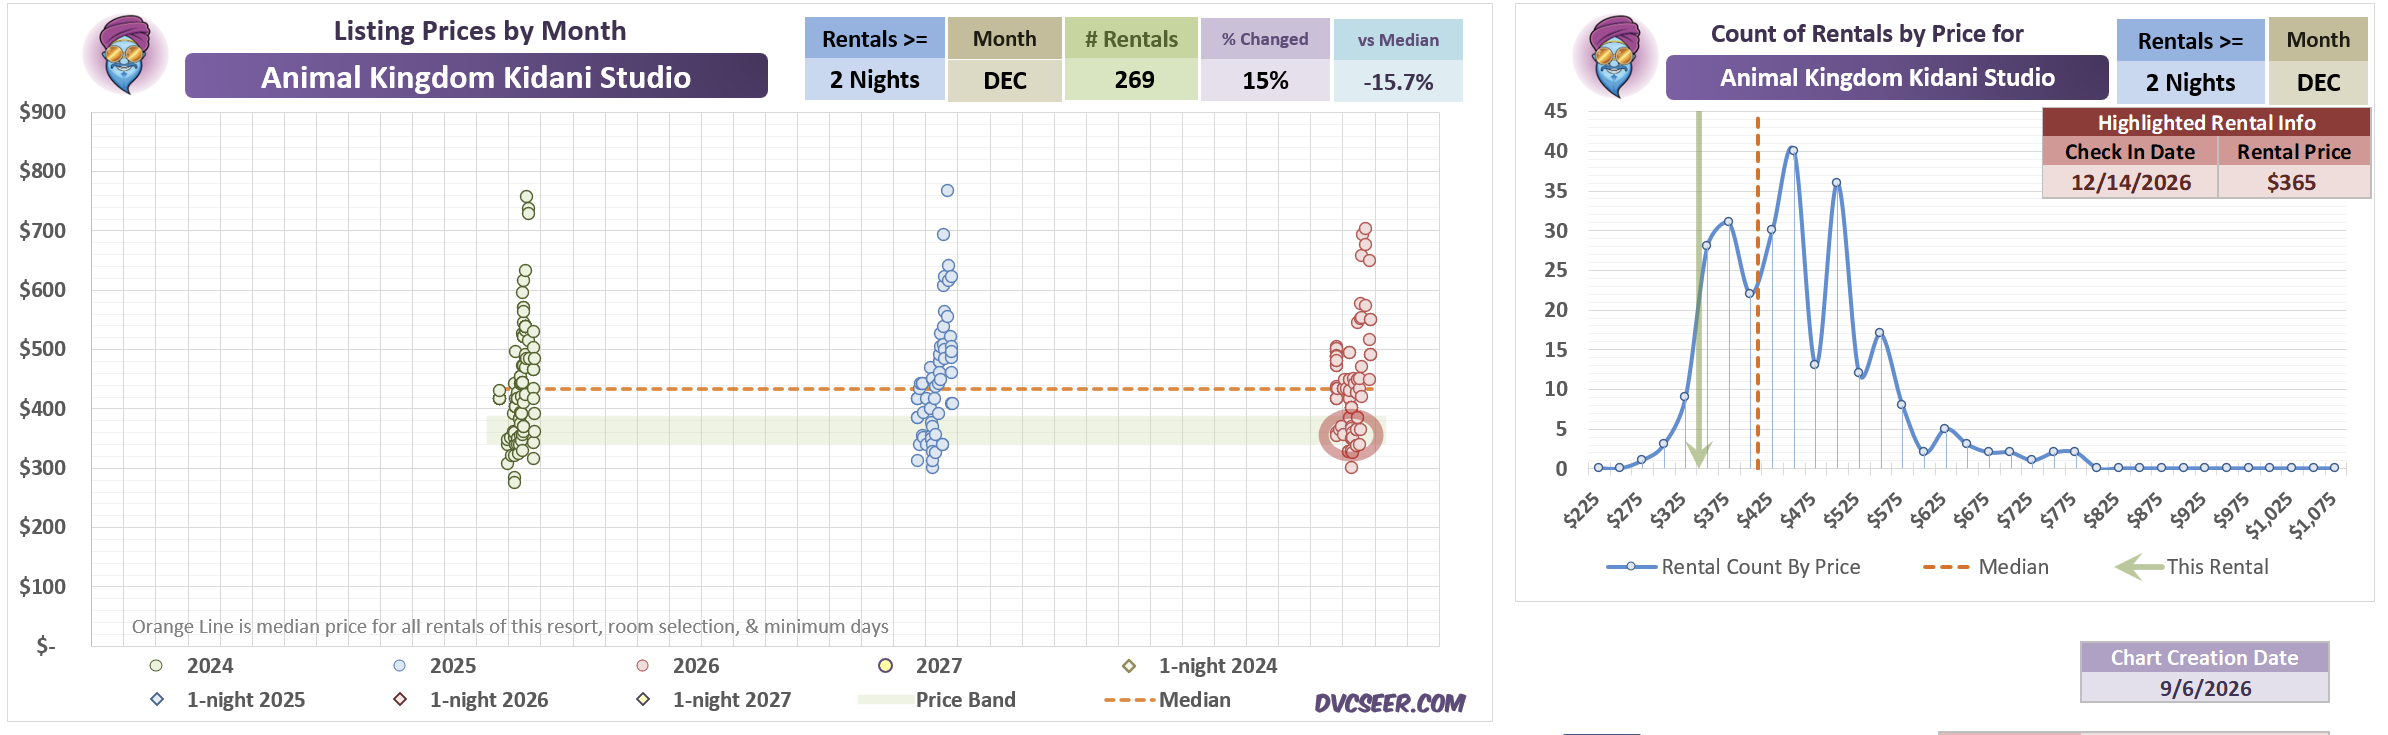Viewport: 2388px width, 735px height.
Task: Click the genie mascot icon on right chart
Action: pos(1615,57)
